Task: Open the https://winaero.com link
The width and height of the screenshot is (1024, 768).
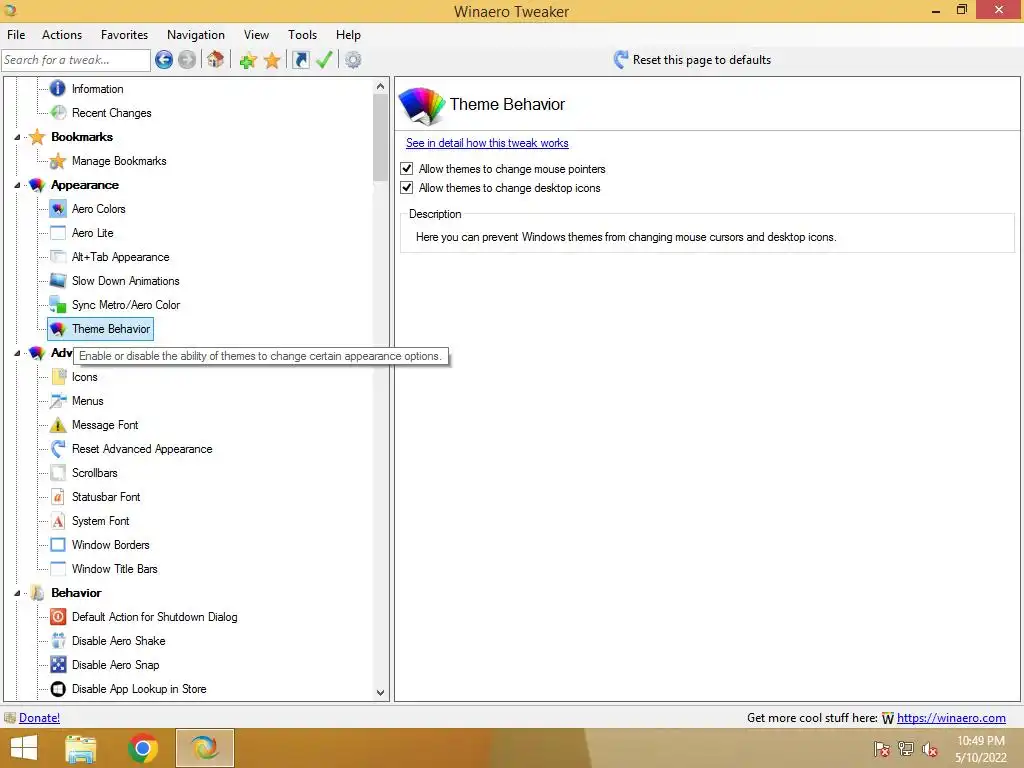Action: point(951,718)
